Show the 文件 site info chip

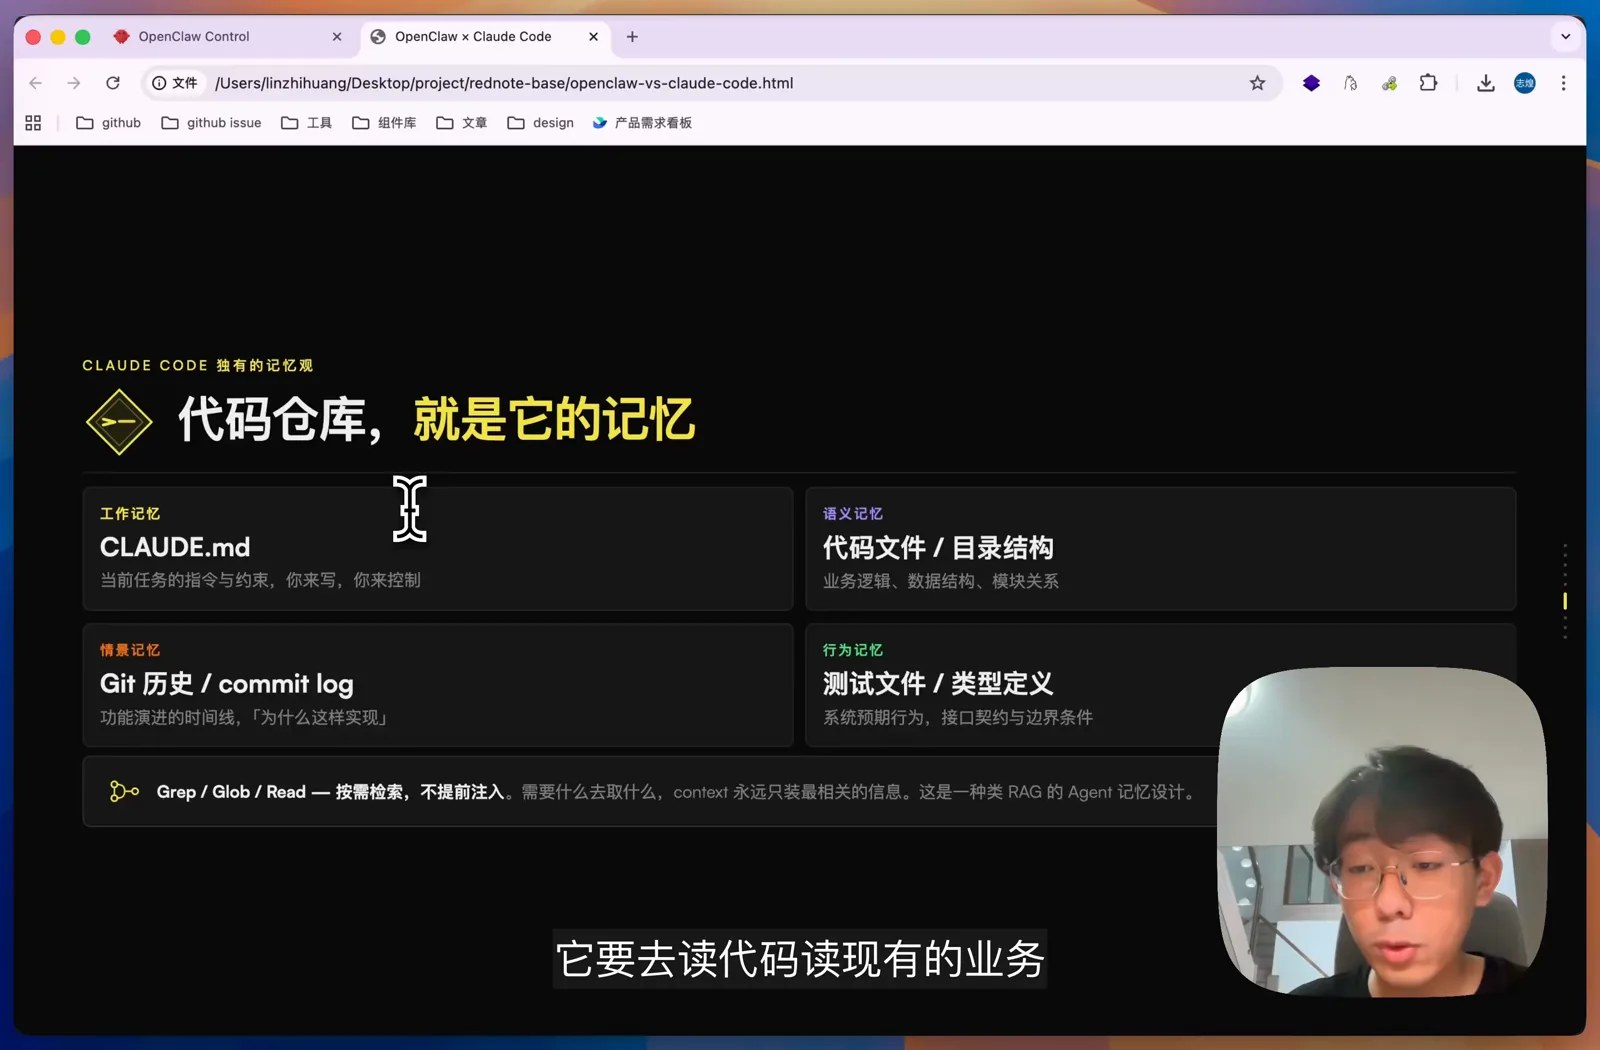click(175, 83)
